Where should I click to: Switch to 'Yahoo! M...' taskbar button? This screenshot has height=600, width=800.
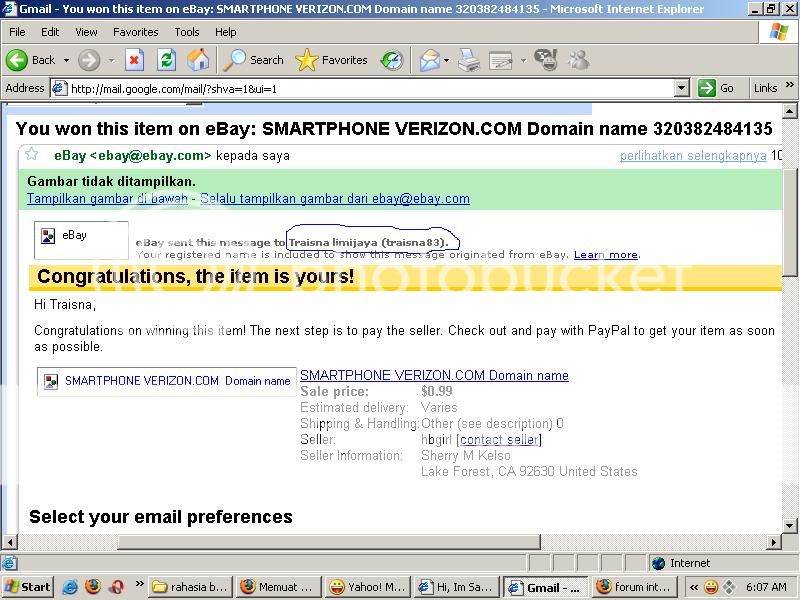point(368,587)
